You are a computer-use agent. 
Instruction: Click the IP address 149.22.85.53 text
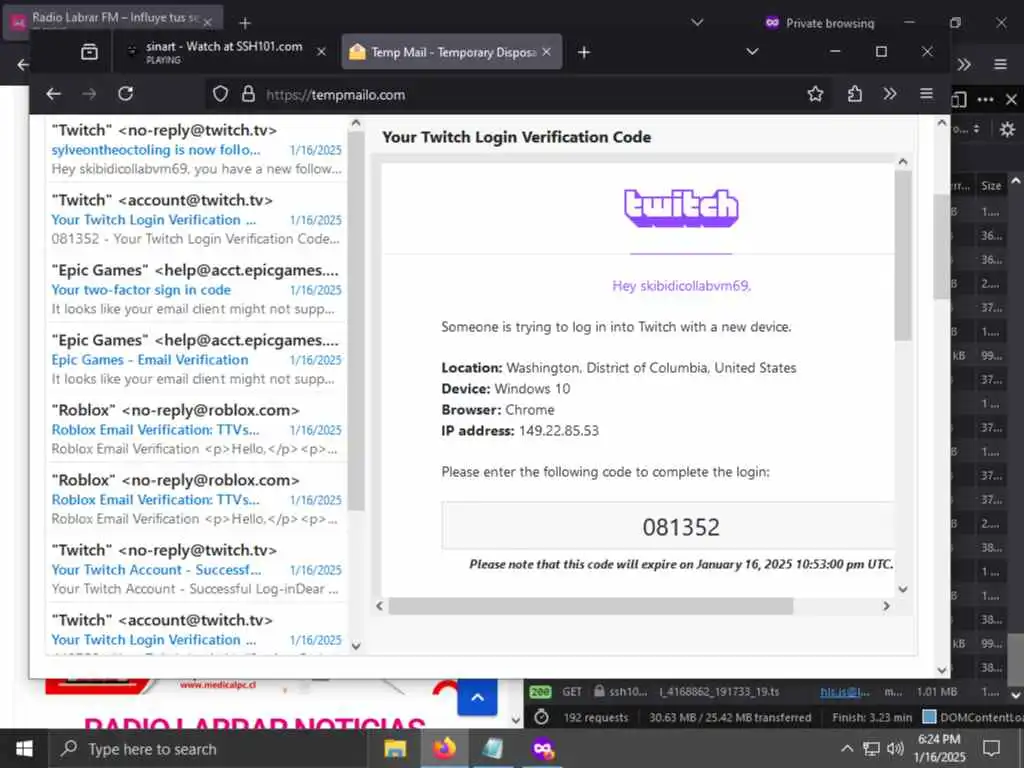pos(558,431)
